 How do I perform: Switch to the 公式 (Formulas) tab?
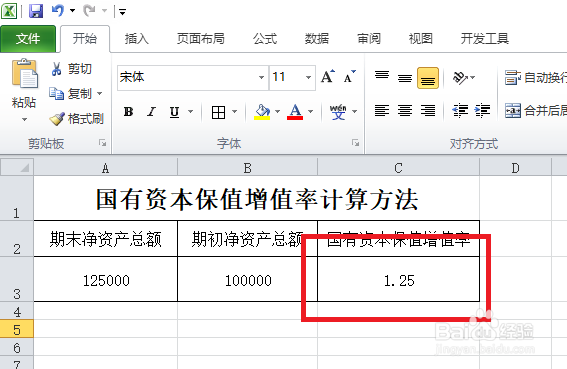(x=265, y=39)
